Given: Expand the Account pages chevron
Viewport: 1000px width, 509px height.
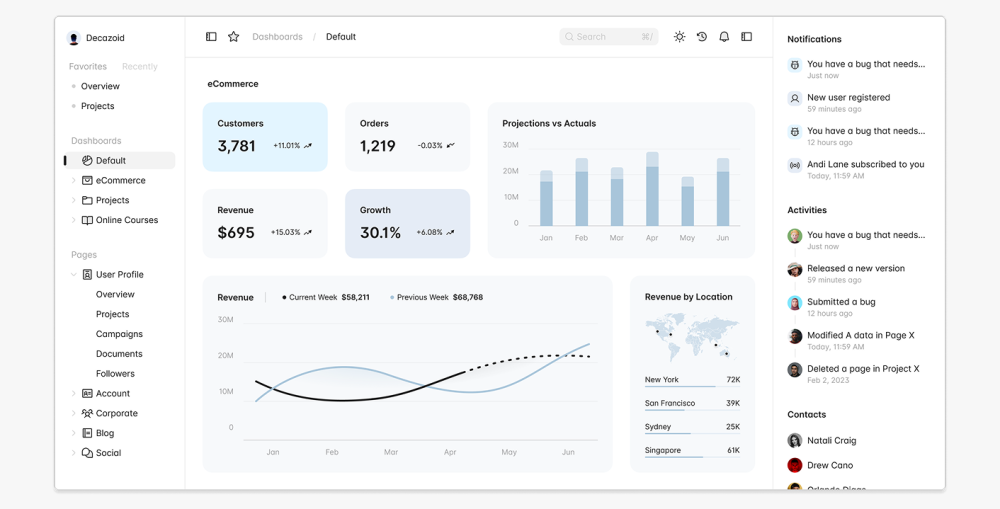Looking at the screenshot, I should click(x=73, y=394).
